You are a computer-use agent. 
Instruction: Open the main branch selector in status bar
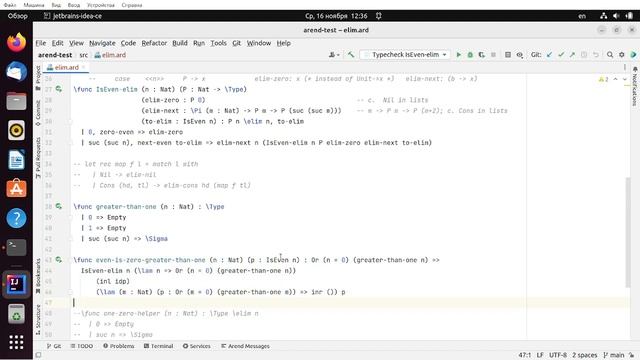point(614,355)
